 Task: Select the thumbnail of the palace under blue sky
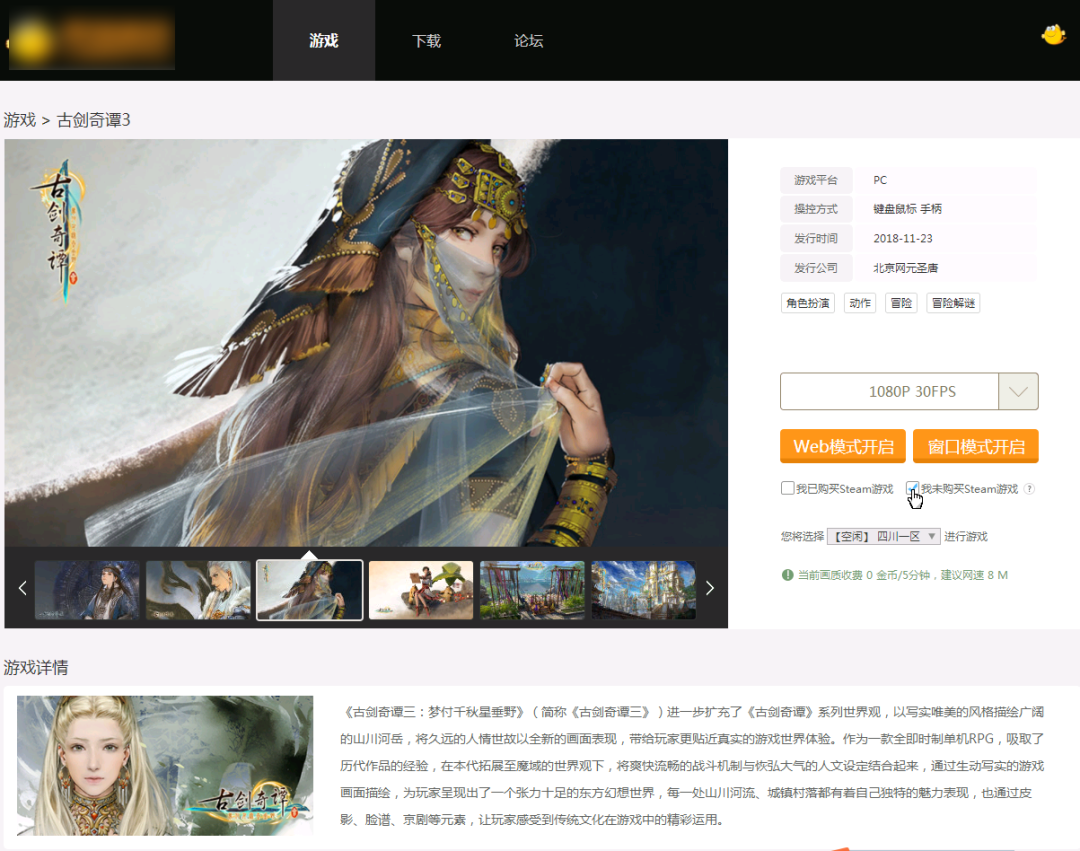click(643, 590)
